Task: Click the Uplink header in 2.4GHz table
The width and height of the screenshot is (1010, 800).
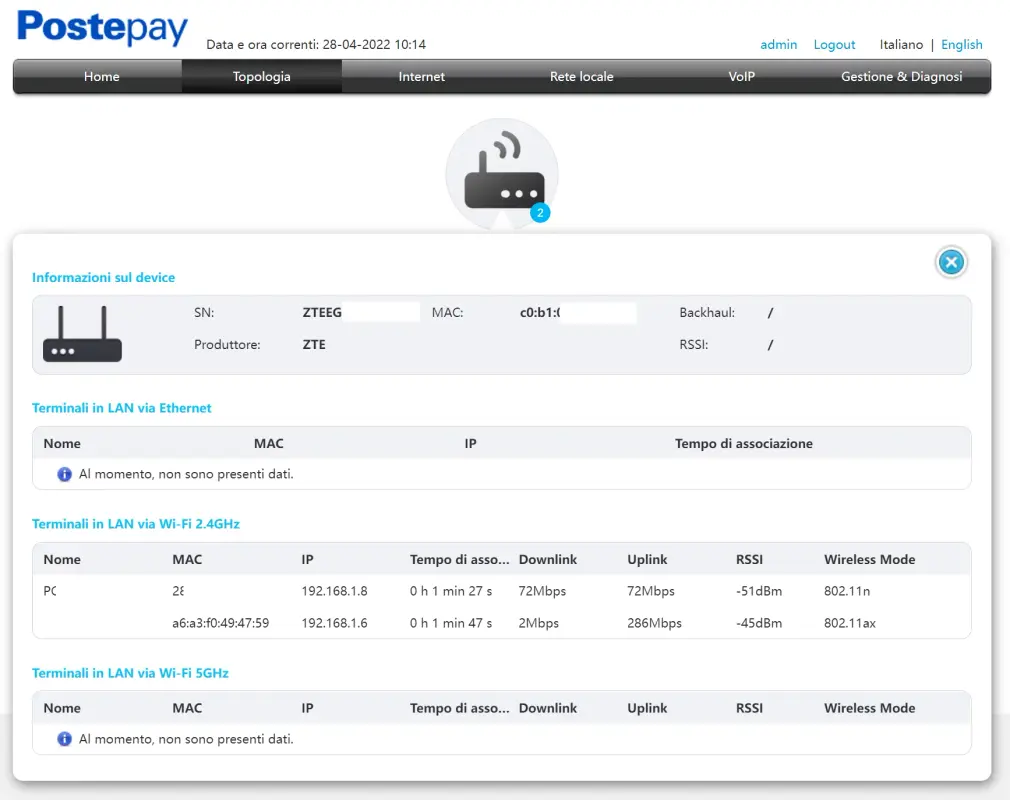Action: coord(647,559)
